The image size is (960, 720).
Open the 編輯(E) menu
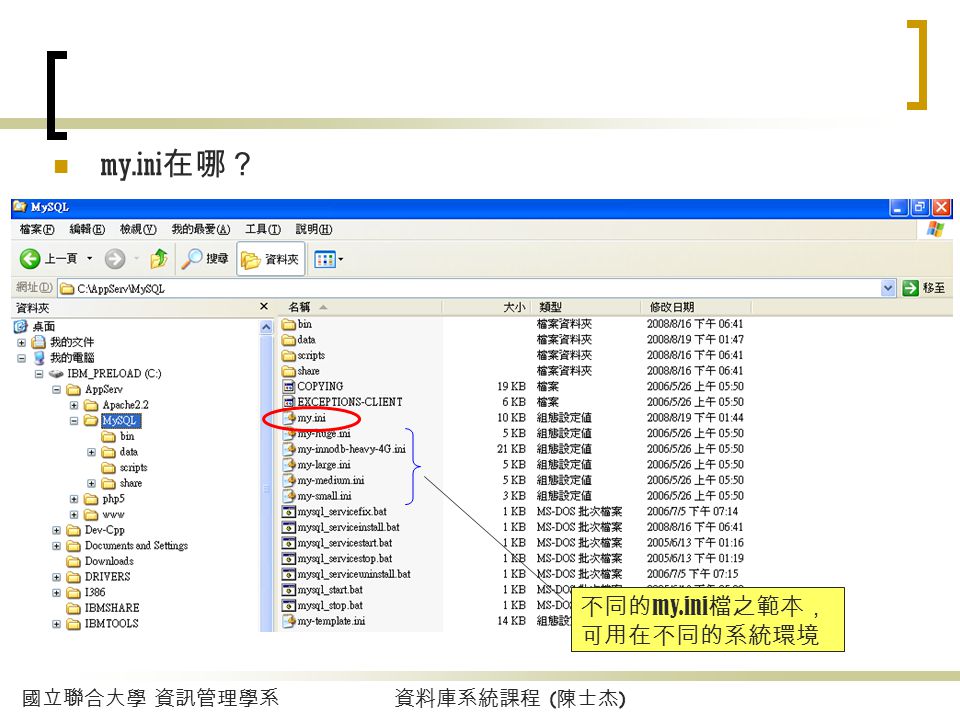87,230
